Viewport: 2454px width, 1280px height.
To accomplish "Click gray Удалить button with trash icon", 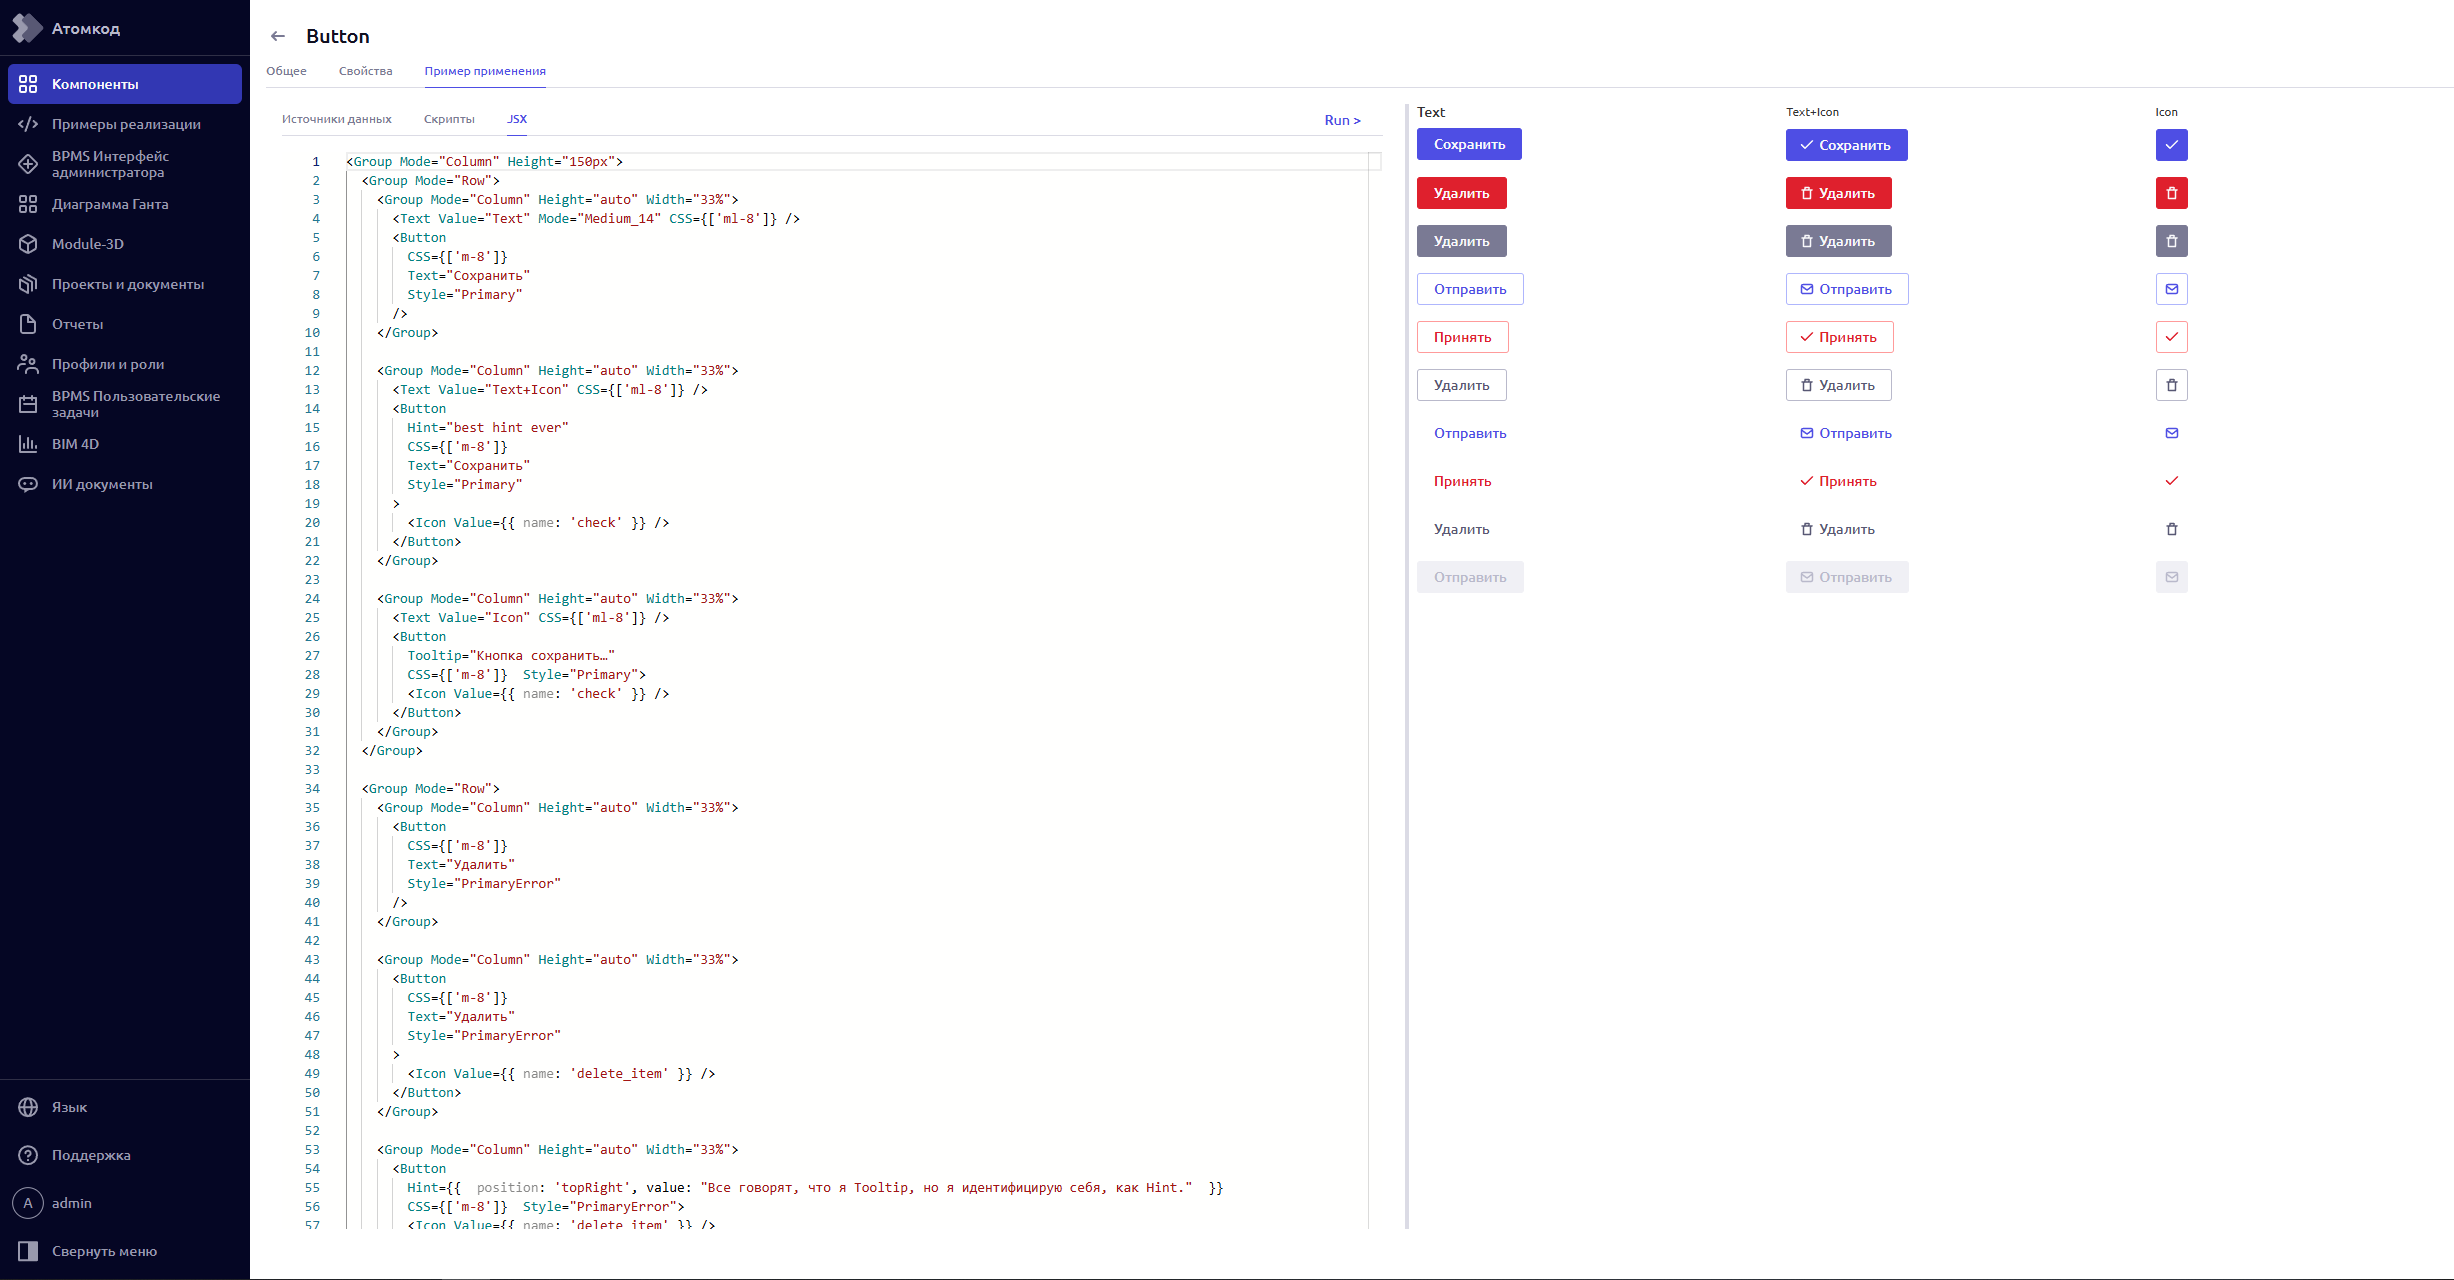I will coord(1838,241).
